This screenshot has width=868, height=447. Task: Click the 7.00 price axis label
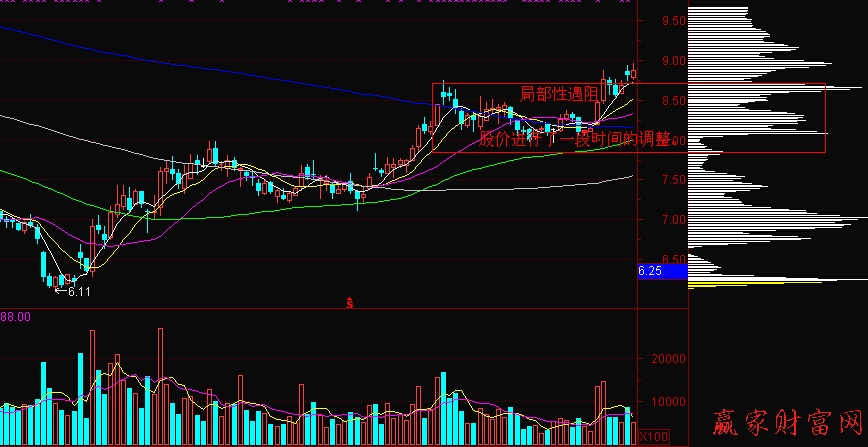click(x=673, y=220)
